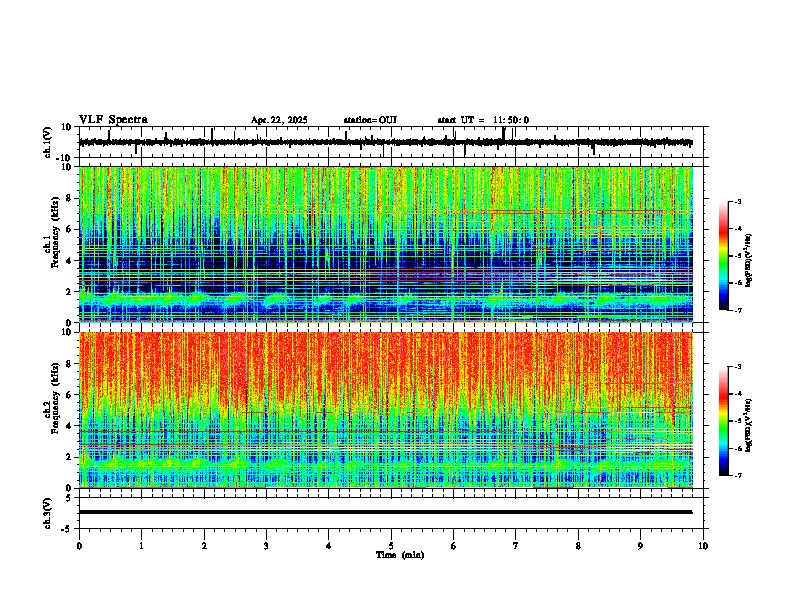This screenshot has height=612, width=792.
Task: Click the '-3' label on ch.1 color scale
Action: pos(738,201)
